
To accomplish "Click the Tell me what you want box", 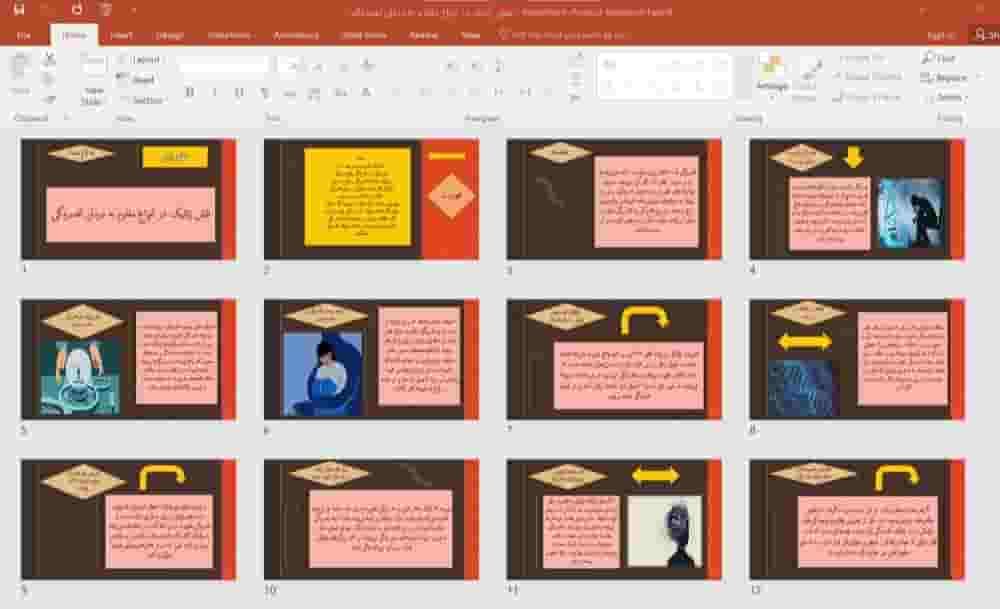I will click(x=564, y=36).
